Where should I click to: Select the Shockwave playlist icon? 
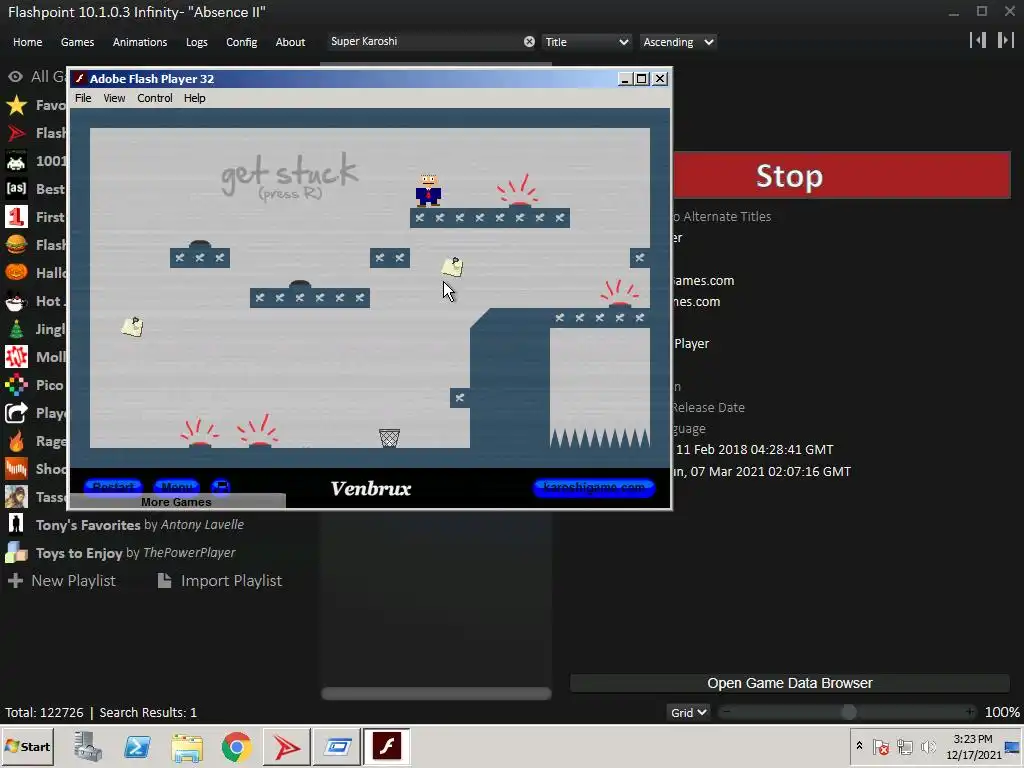coord(16,469)
